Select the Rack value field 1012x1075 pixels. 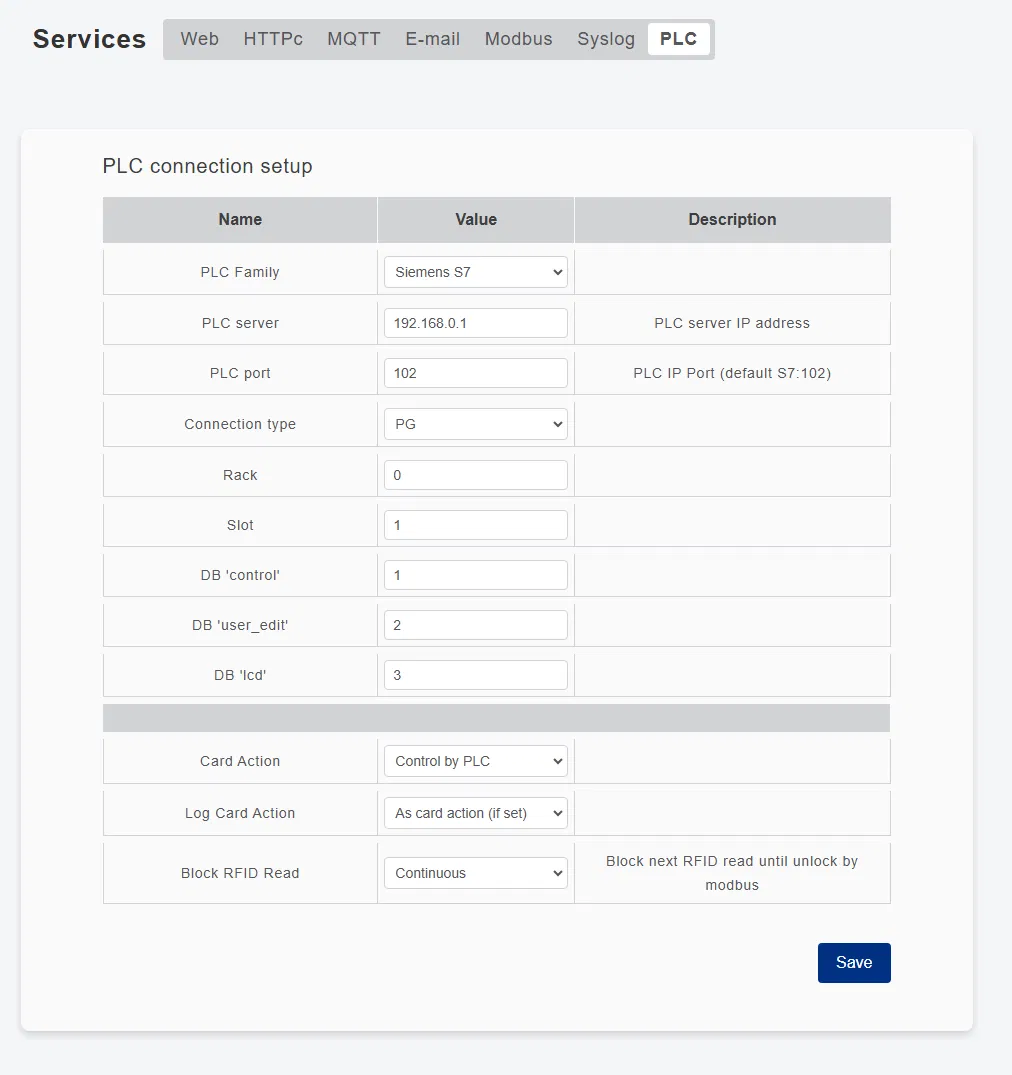coord(476,475)
